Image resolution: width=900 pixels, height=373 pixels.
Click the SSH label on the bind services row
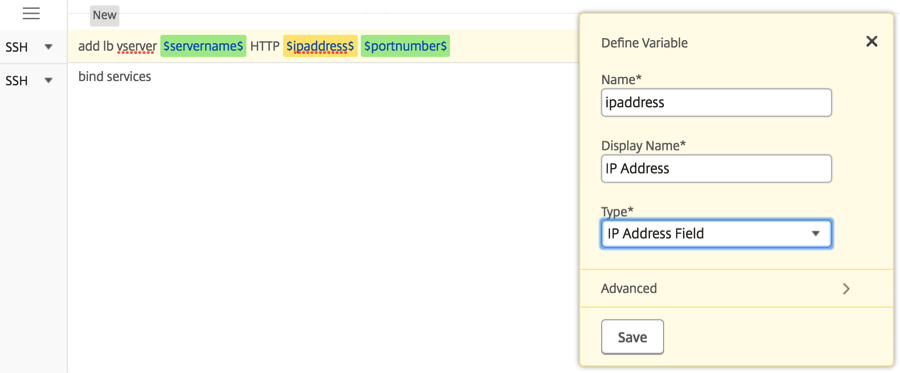click(16, 81)
